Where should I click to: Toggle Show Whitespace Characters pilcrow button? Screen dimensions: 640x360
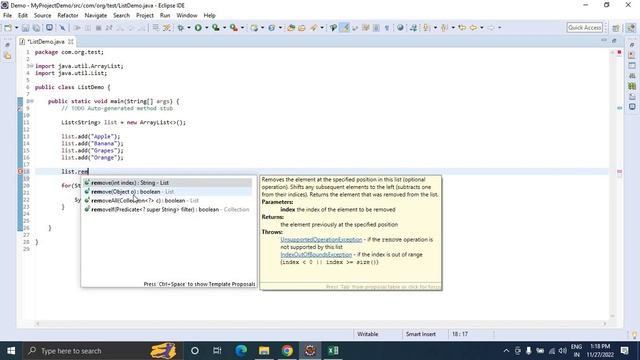pos(387,28)
